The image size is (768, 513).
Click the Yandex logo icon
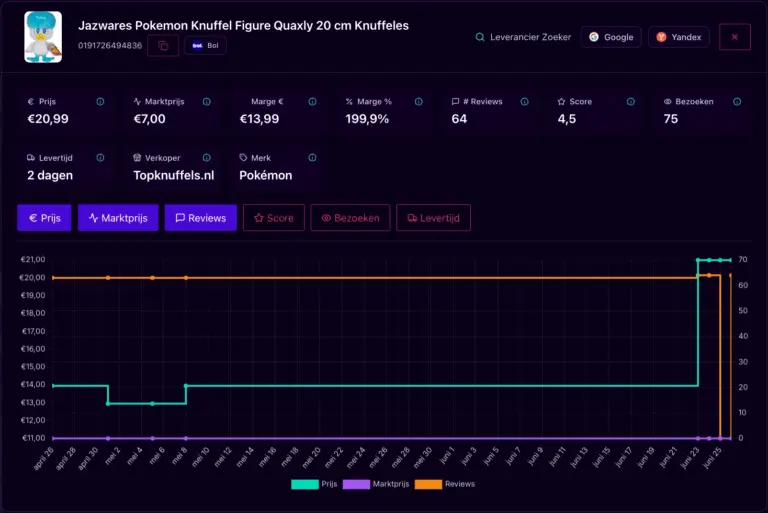coord(661,37)
